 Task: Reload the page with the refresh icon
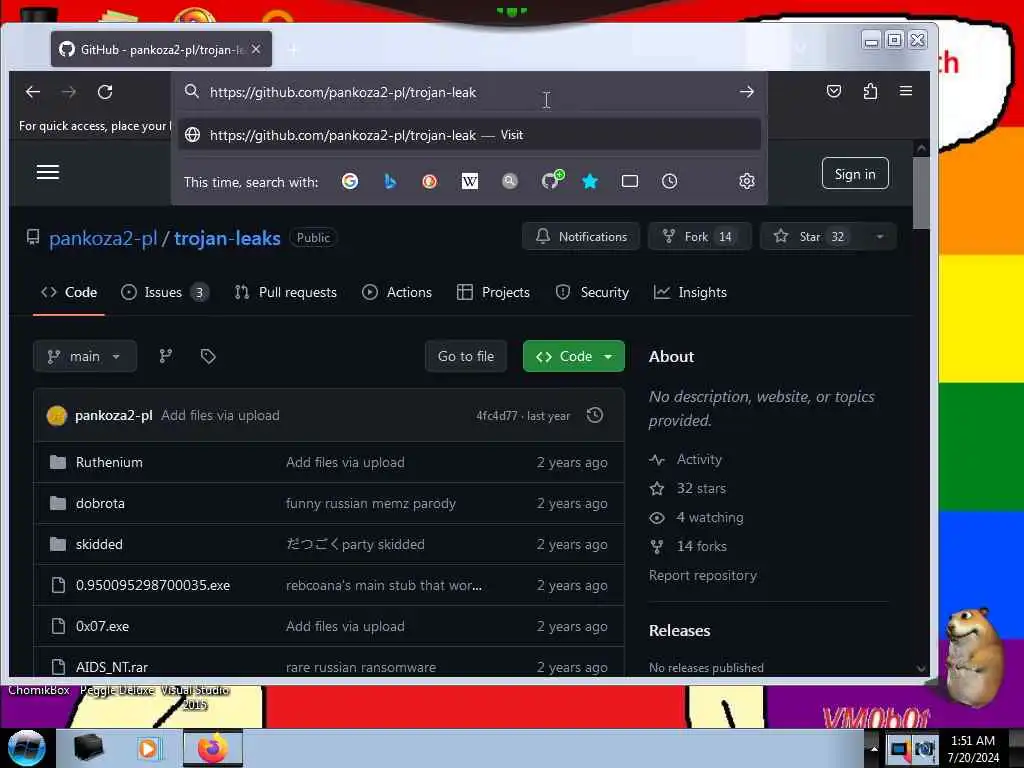point(105,92)
